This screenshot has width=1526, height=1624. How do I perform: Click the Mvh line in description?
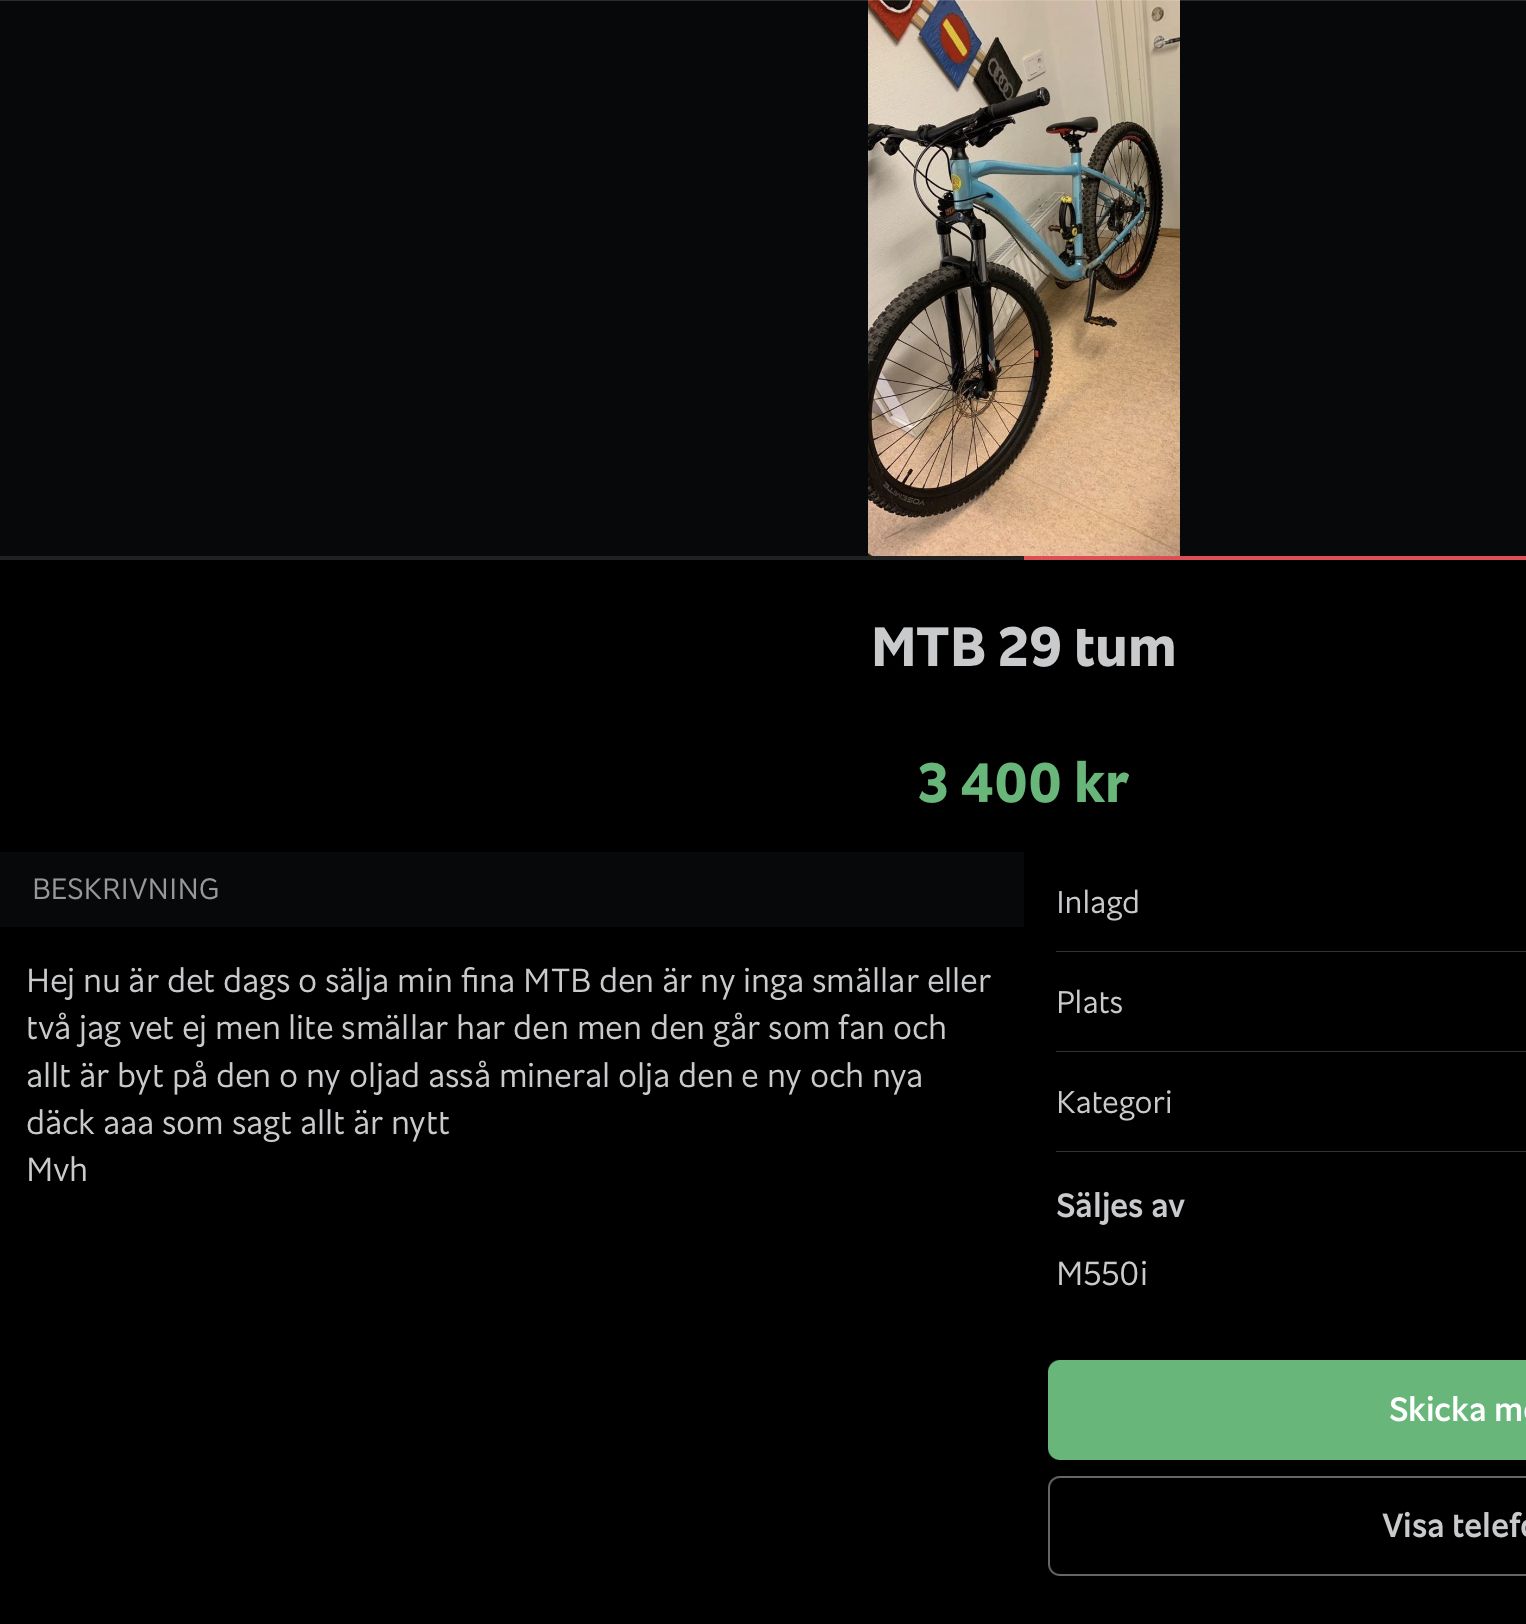pyautogui.click(x=57, y=1170)
